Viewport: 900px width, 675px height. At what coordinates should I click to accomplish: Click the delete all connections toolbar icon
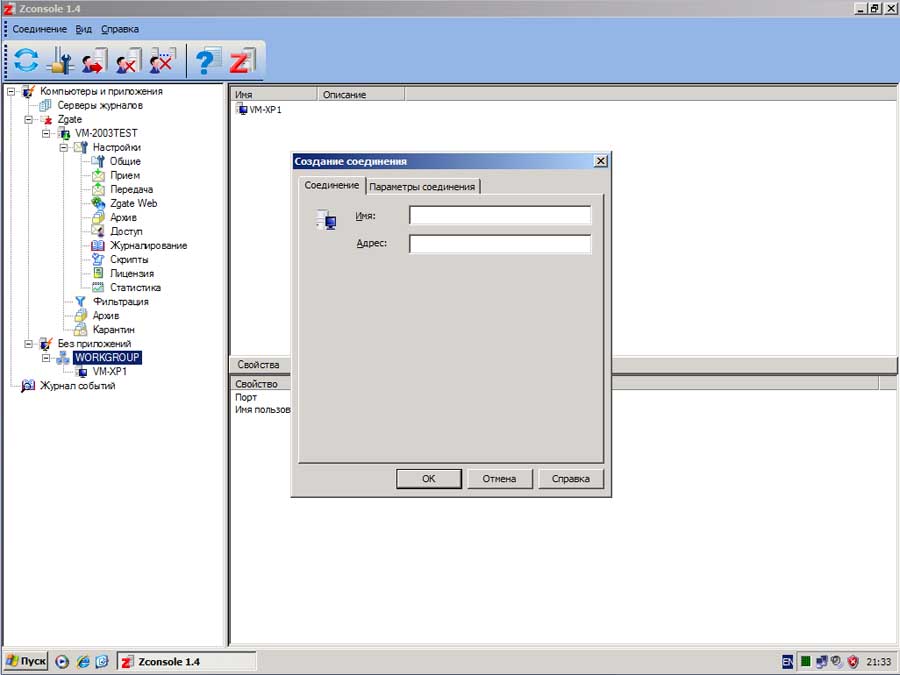click(162, 60)
